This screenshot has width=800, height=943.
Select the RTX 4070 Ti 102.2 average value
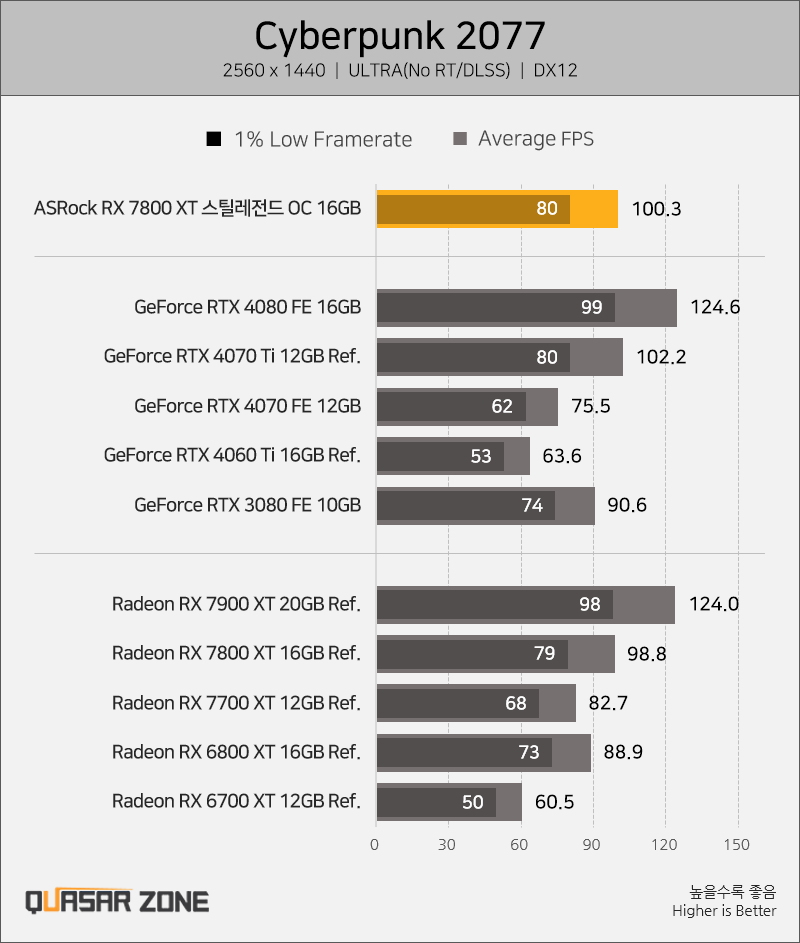point(661,357)
